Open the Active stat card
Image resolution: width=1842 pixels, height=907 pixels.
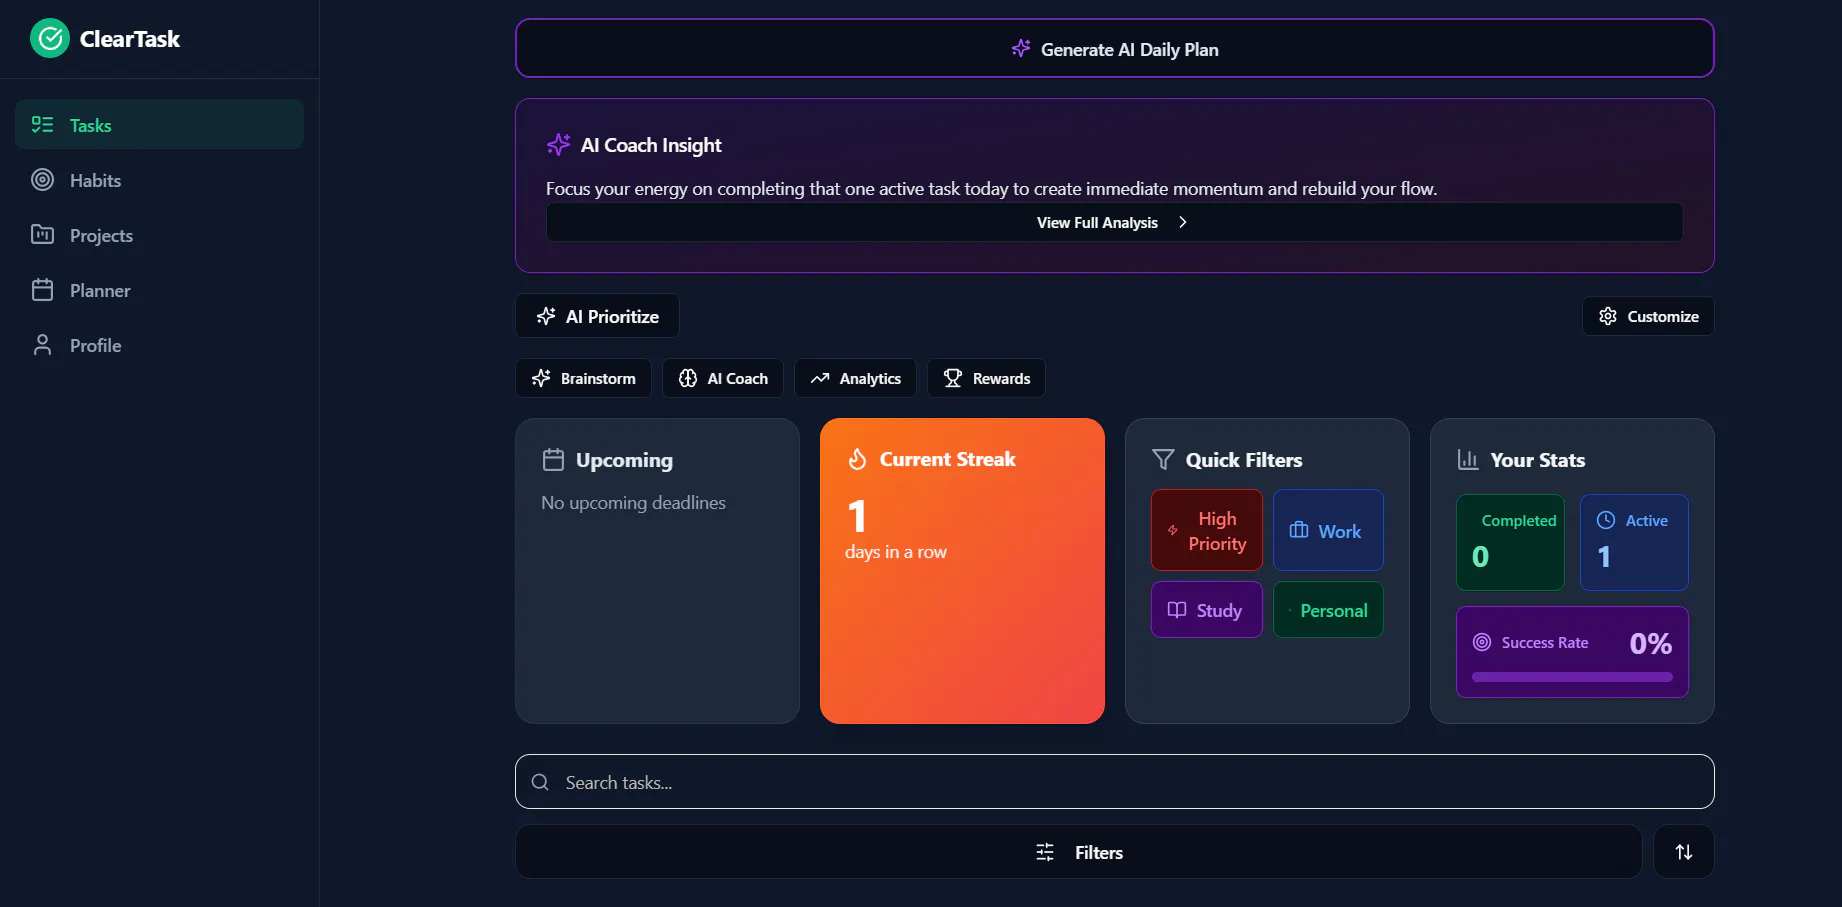1634,542
